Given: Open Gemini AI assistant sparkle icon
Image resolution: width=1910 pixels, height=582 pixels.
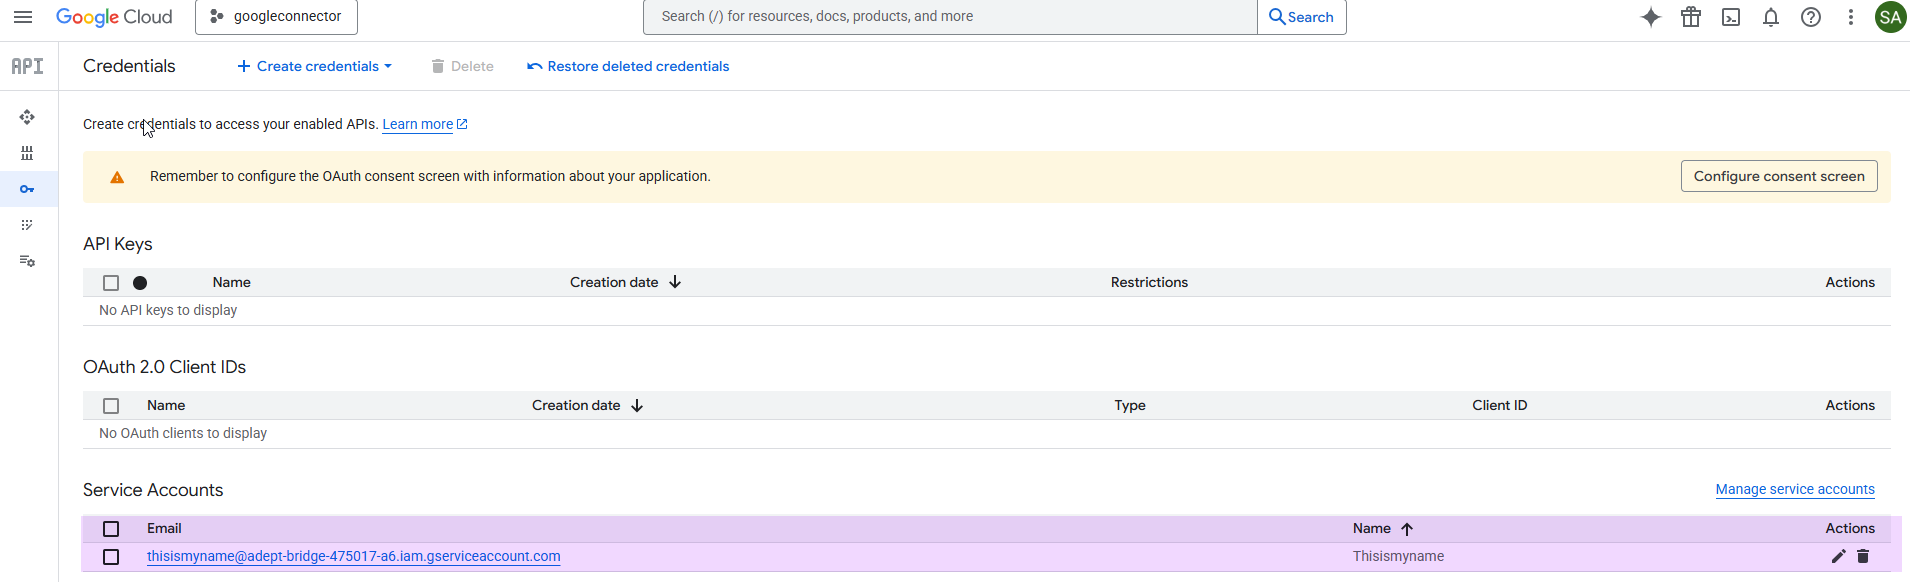Looking at the screenshot, I should pos(1651,17).
